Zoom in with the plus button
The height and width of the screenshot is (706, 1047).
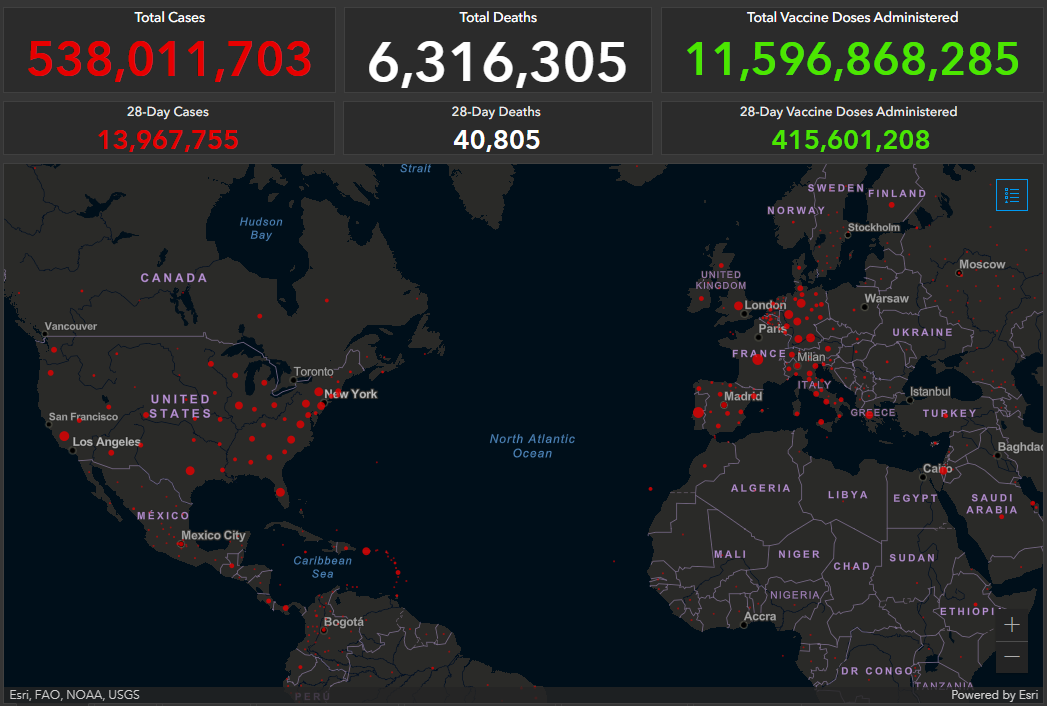pos(1012,625)
